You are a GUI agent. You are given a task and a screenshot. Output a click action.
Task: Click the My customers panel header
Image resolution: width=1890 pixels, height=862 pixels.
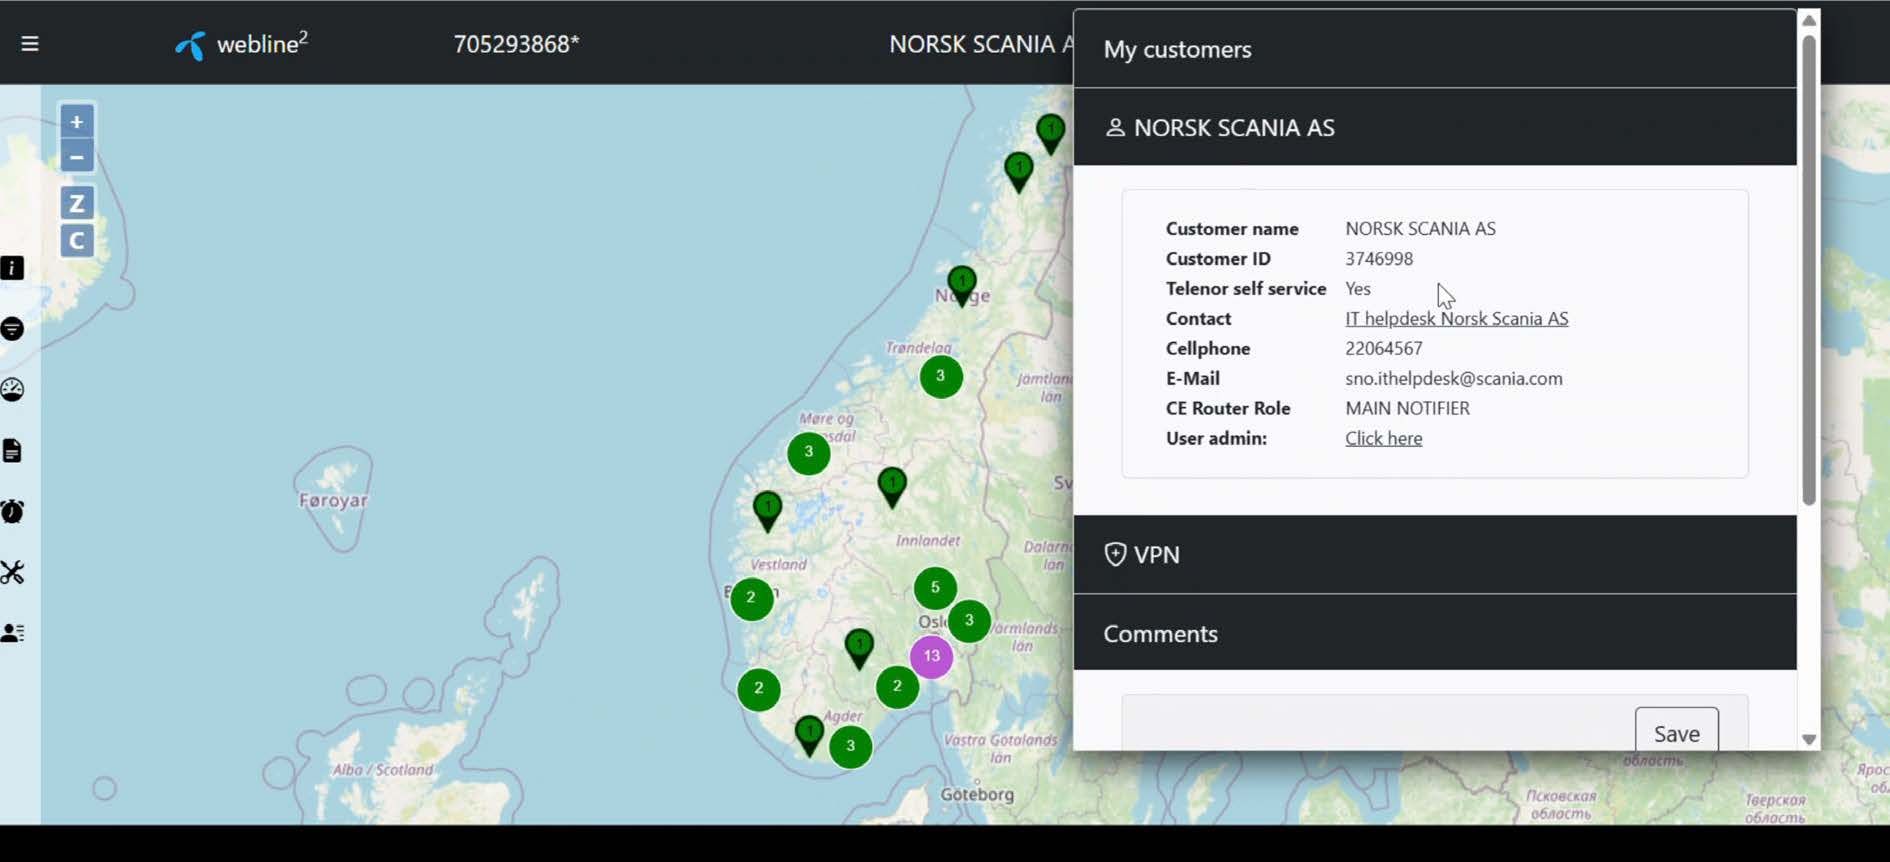click(x=1435, y=49)
